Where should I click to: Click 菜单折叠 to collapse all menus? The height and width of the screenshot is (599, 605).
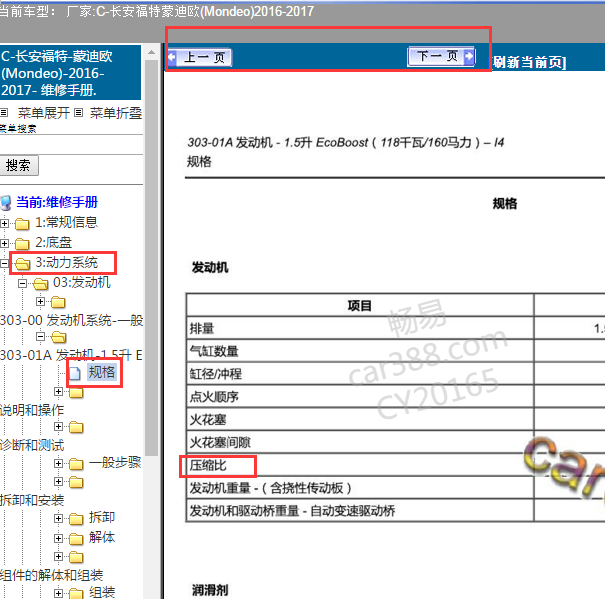(x=116, y=113)
